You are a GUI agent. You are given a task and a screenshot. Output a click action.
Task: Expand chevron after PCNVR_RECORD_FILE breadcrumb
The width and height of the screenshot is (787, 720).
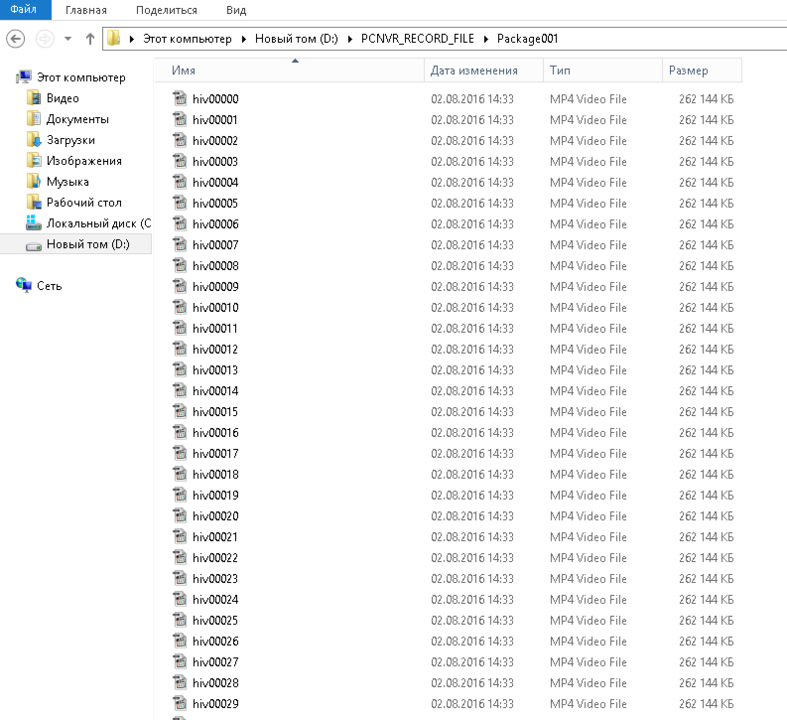point(486,39)
